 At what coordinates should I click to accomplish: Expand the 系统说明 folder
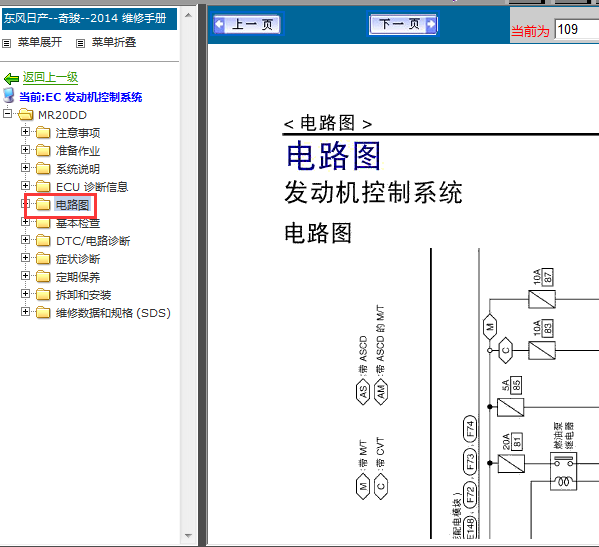25,167
